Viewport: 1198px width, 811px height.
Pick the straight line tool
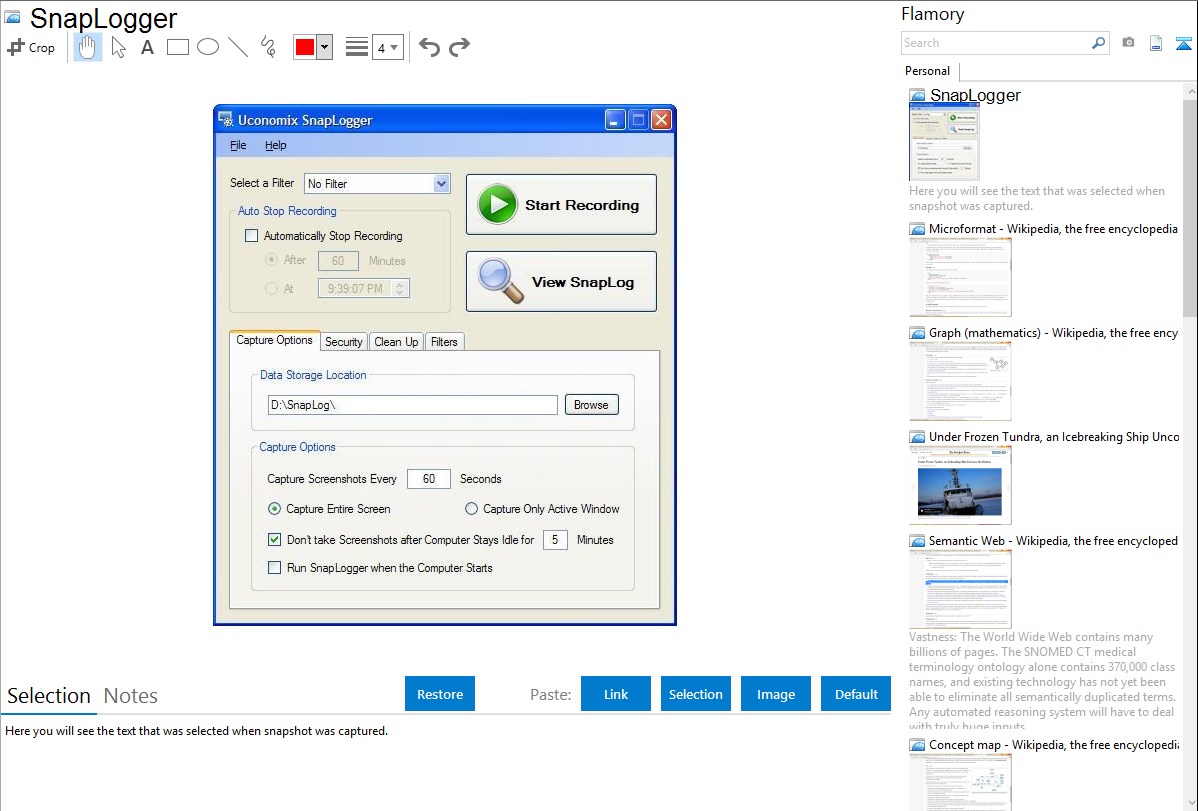click(238, 47)
